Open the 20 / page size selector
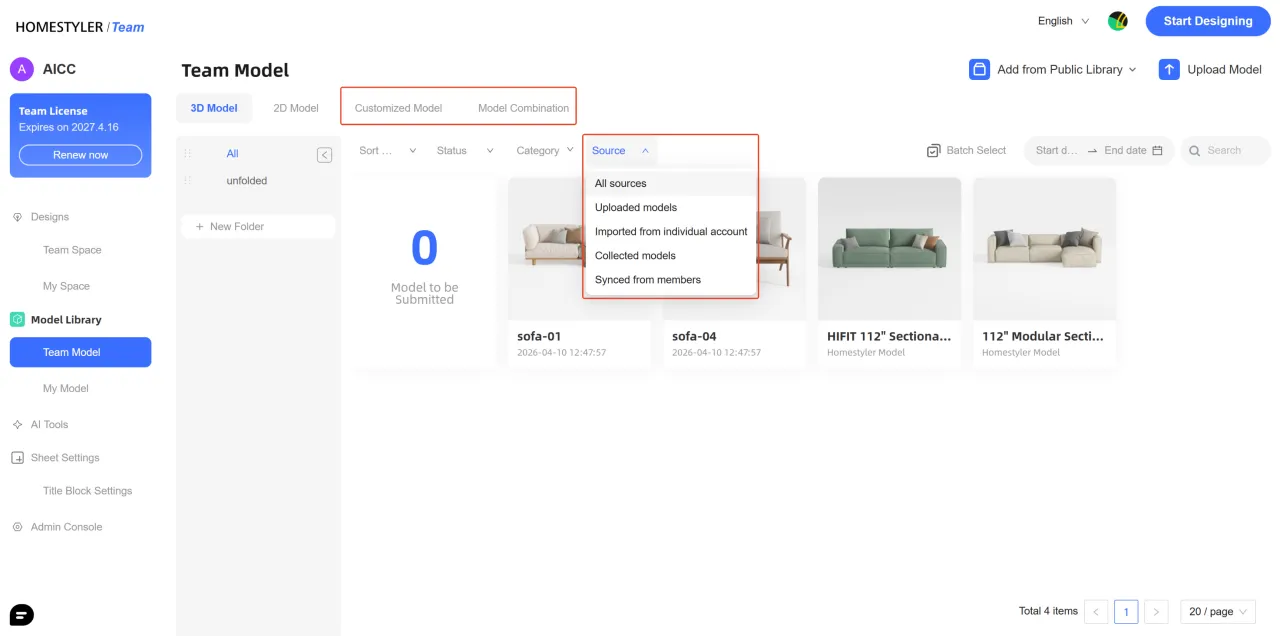Image resolution: width=1280 pixels, height=636 pixels. pos(1217,611)
